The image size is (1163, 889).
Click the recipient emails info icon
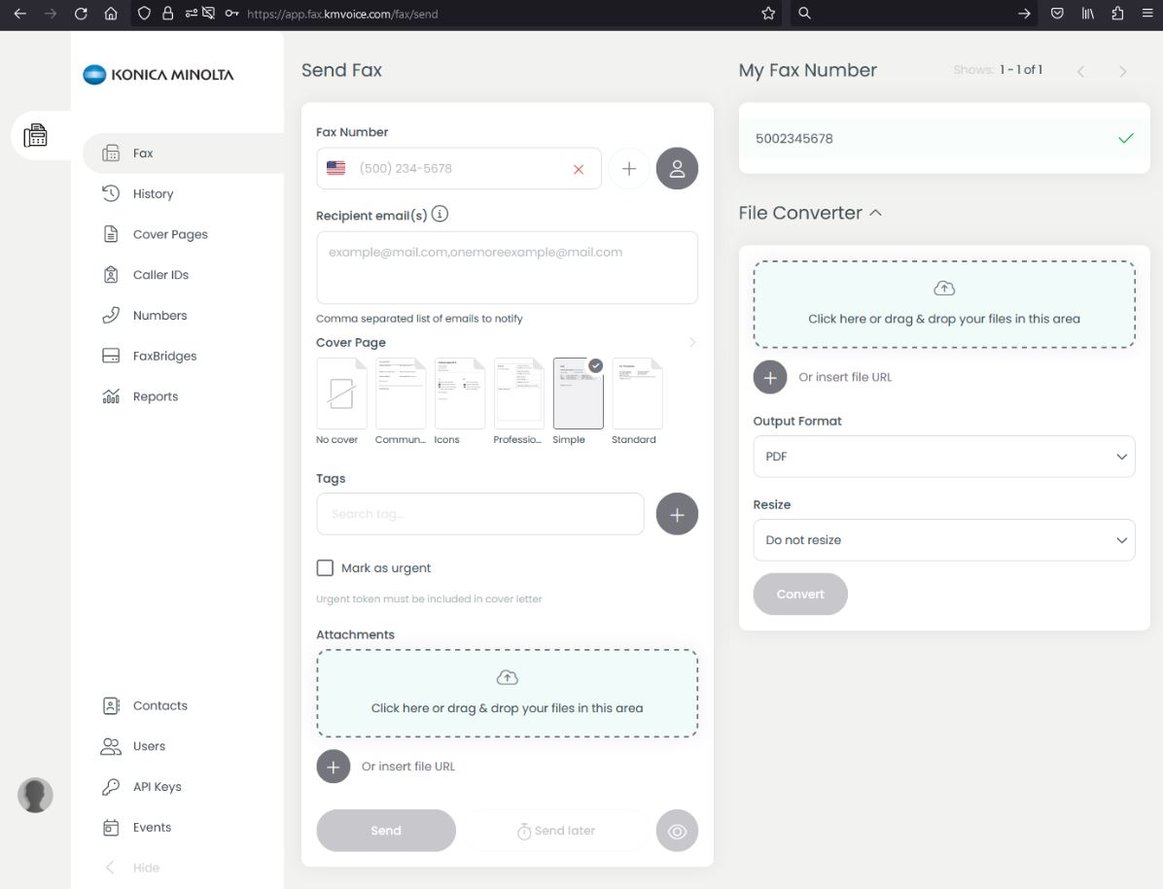[x=440, y=214]
